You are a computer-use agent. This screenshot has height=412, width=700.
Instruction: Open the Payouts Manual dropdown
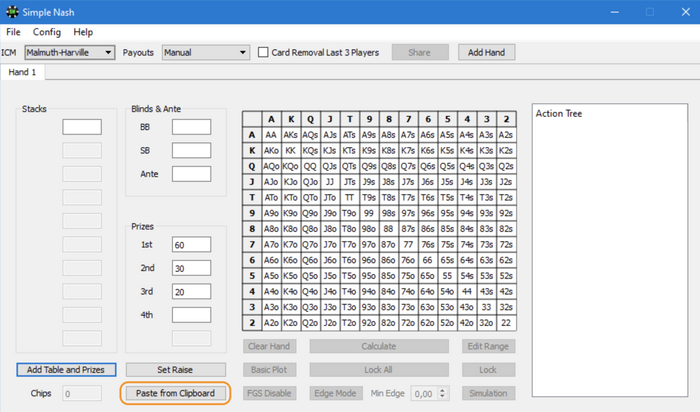[x=205, y=53]
